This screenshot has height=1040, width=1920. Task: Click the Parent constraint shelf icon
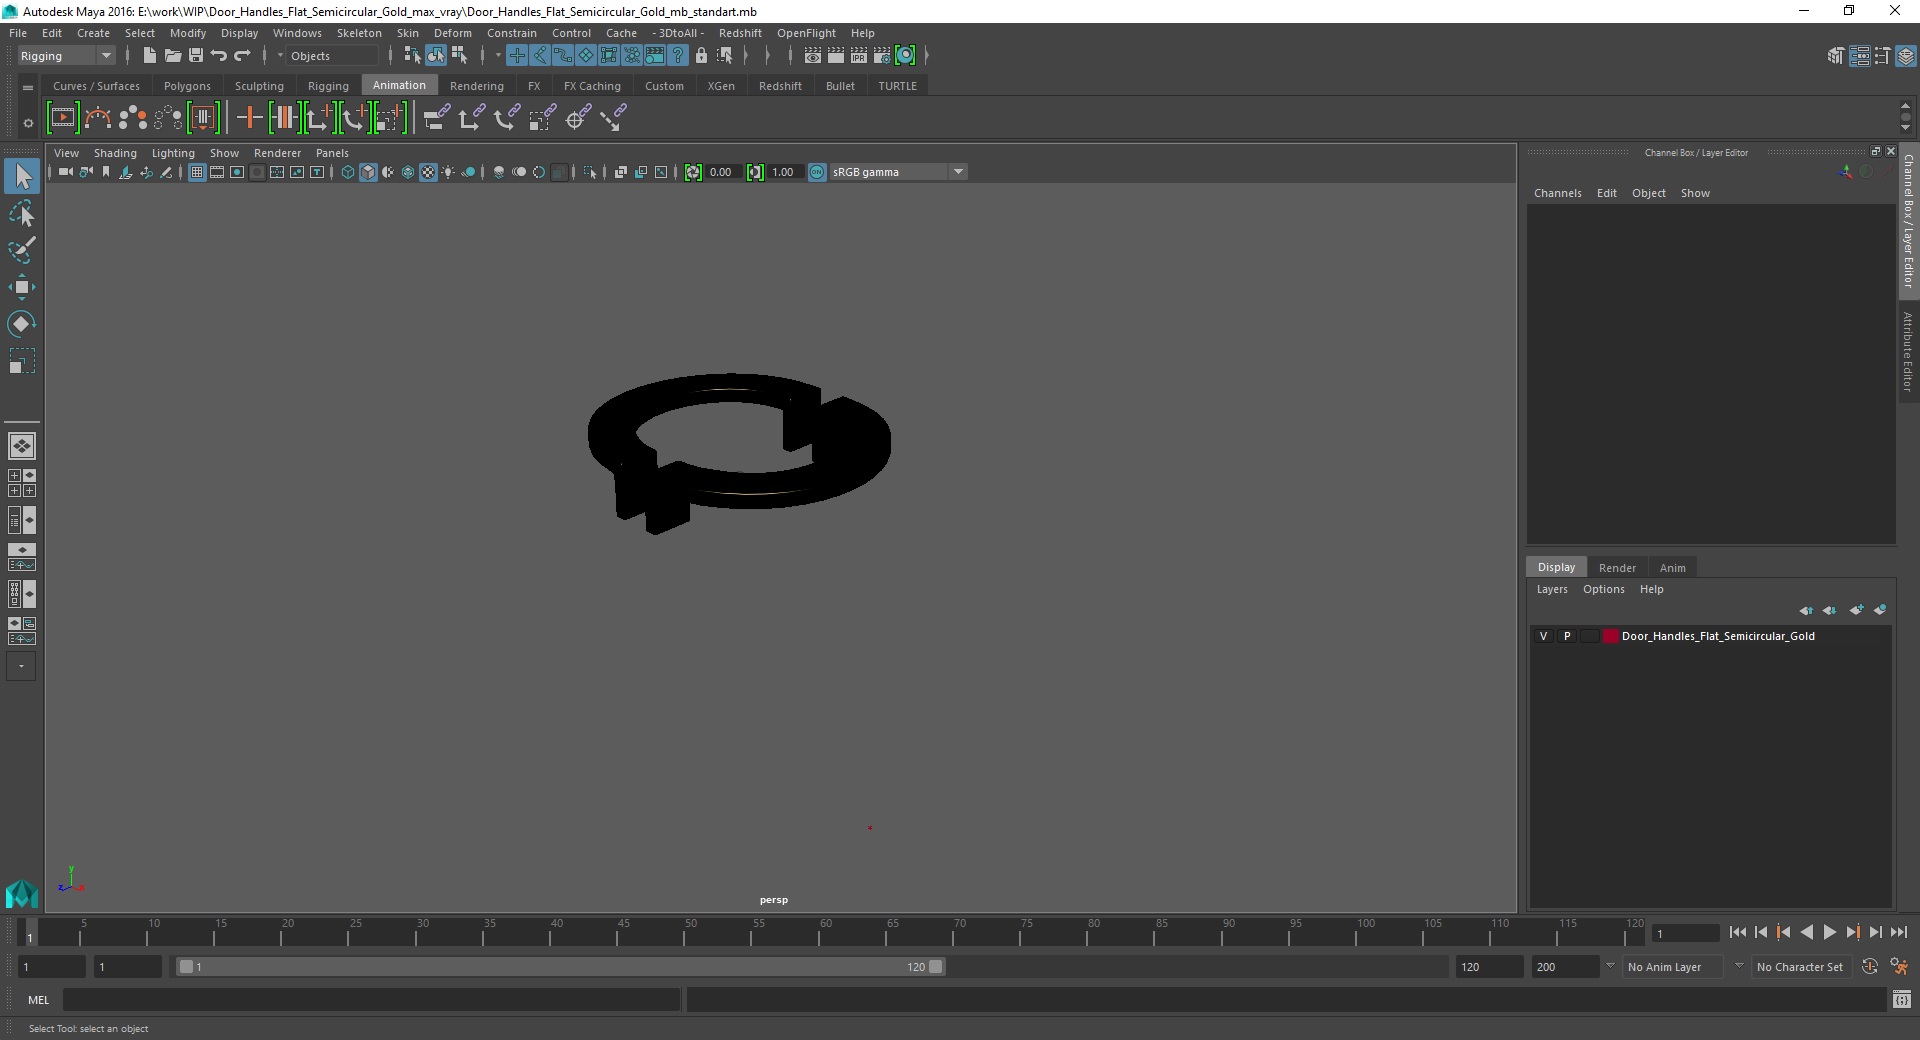pos(436,118)
